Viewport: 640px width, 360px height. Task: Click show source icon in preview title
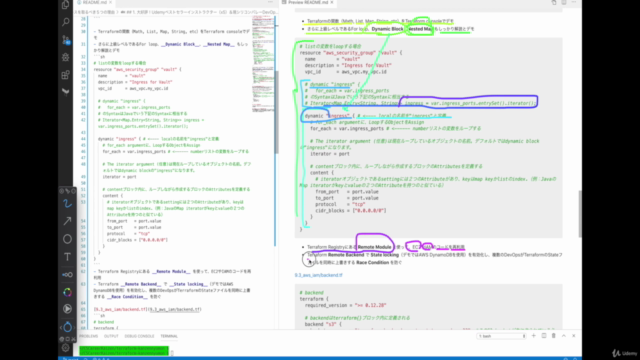(x=554, y=2)
